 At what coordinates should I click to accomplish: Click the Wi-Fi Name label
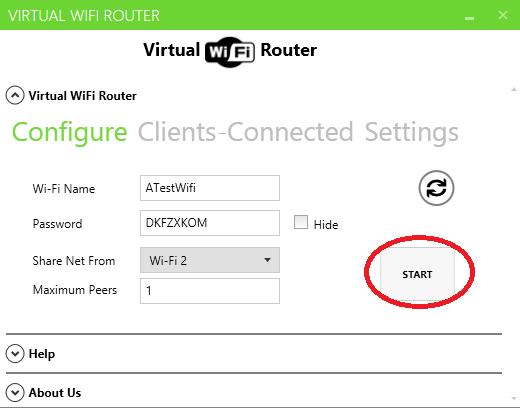coord(64,189)
